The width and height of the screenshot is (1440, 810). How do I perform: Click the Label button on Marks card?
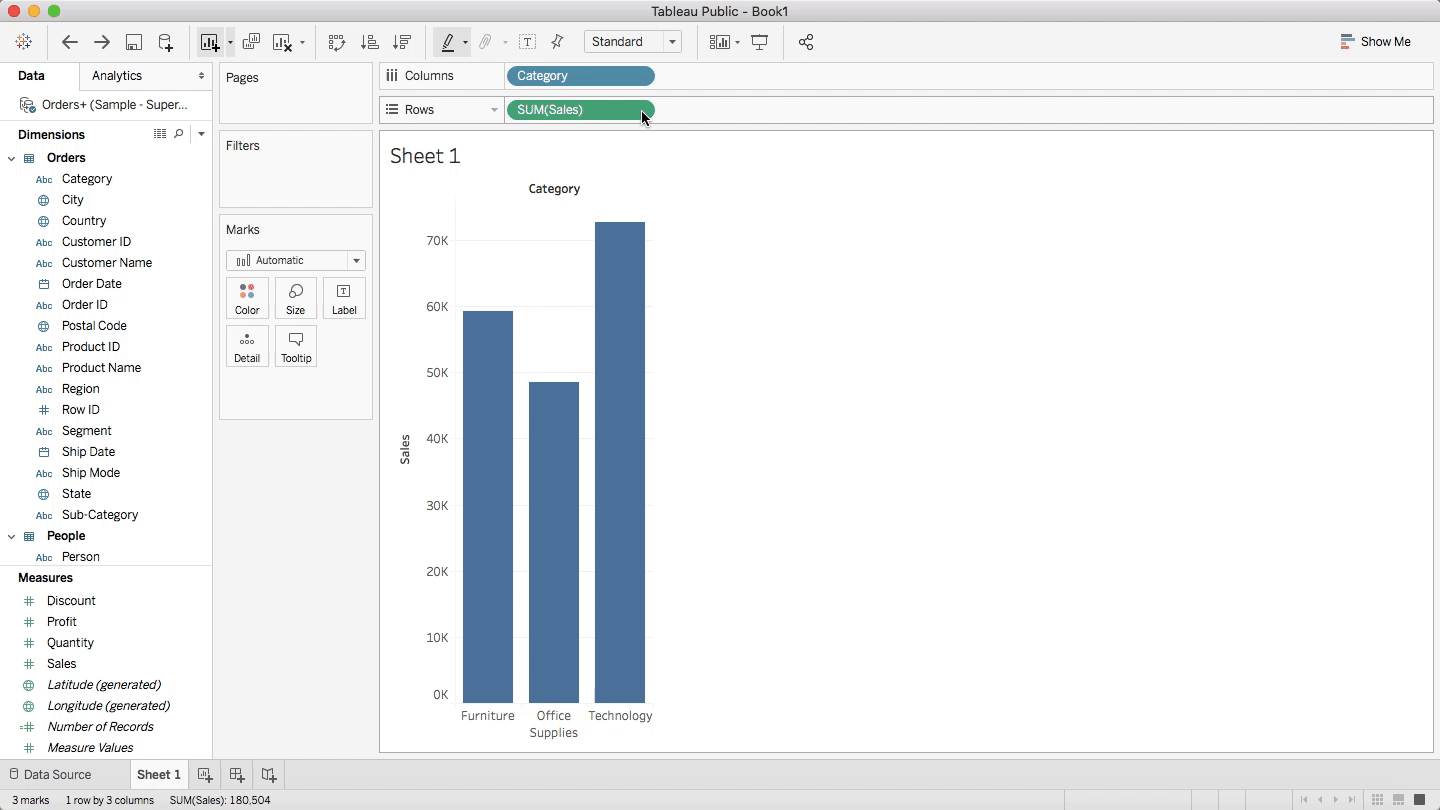pos(344,298)
